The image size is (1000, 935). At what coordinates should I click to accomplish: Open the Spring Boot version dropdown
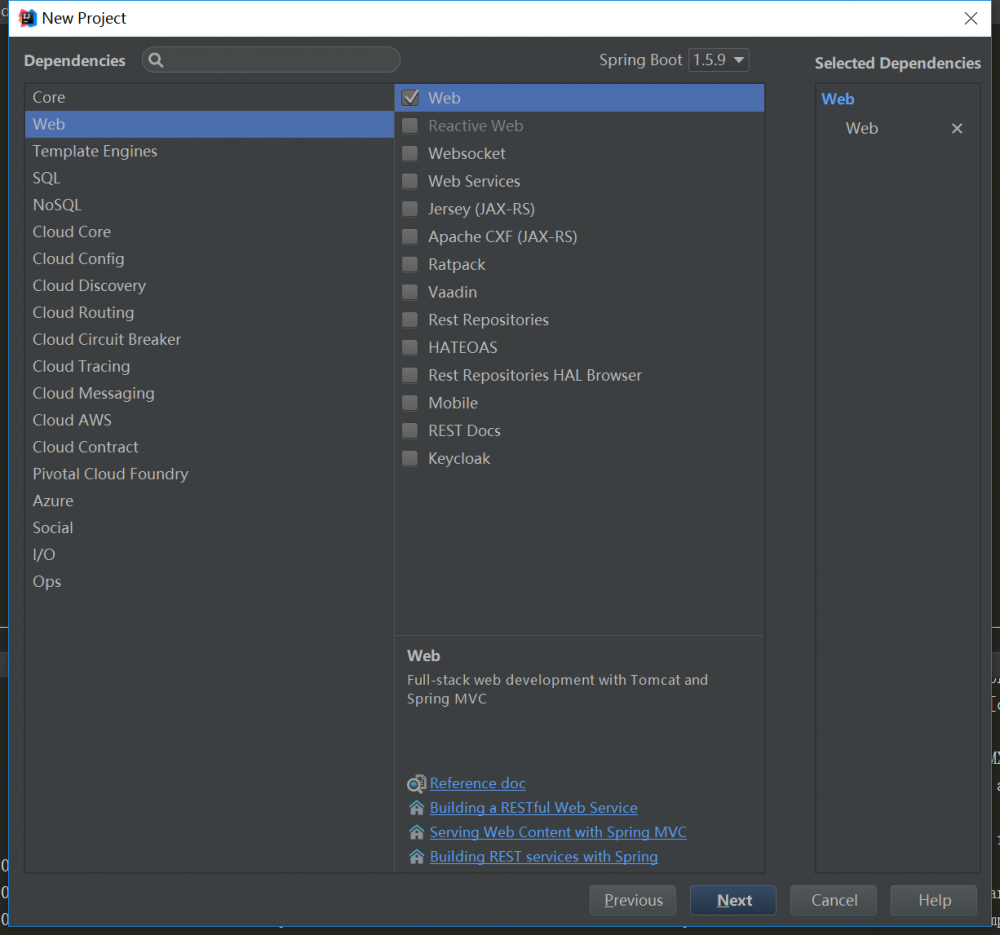click(719, 60)
